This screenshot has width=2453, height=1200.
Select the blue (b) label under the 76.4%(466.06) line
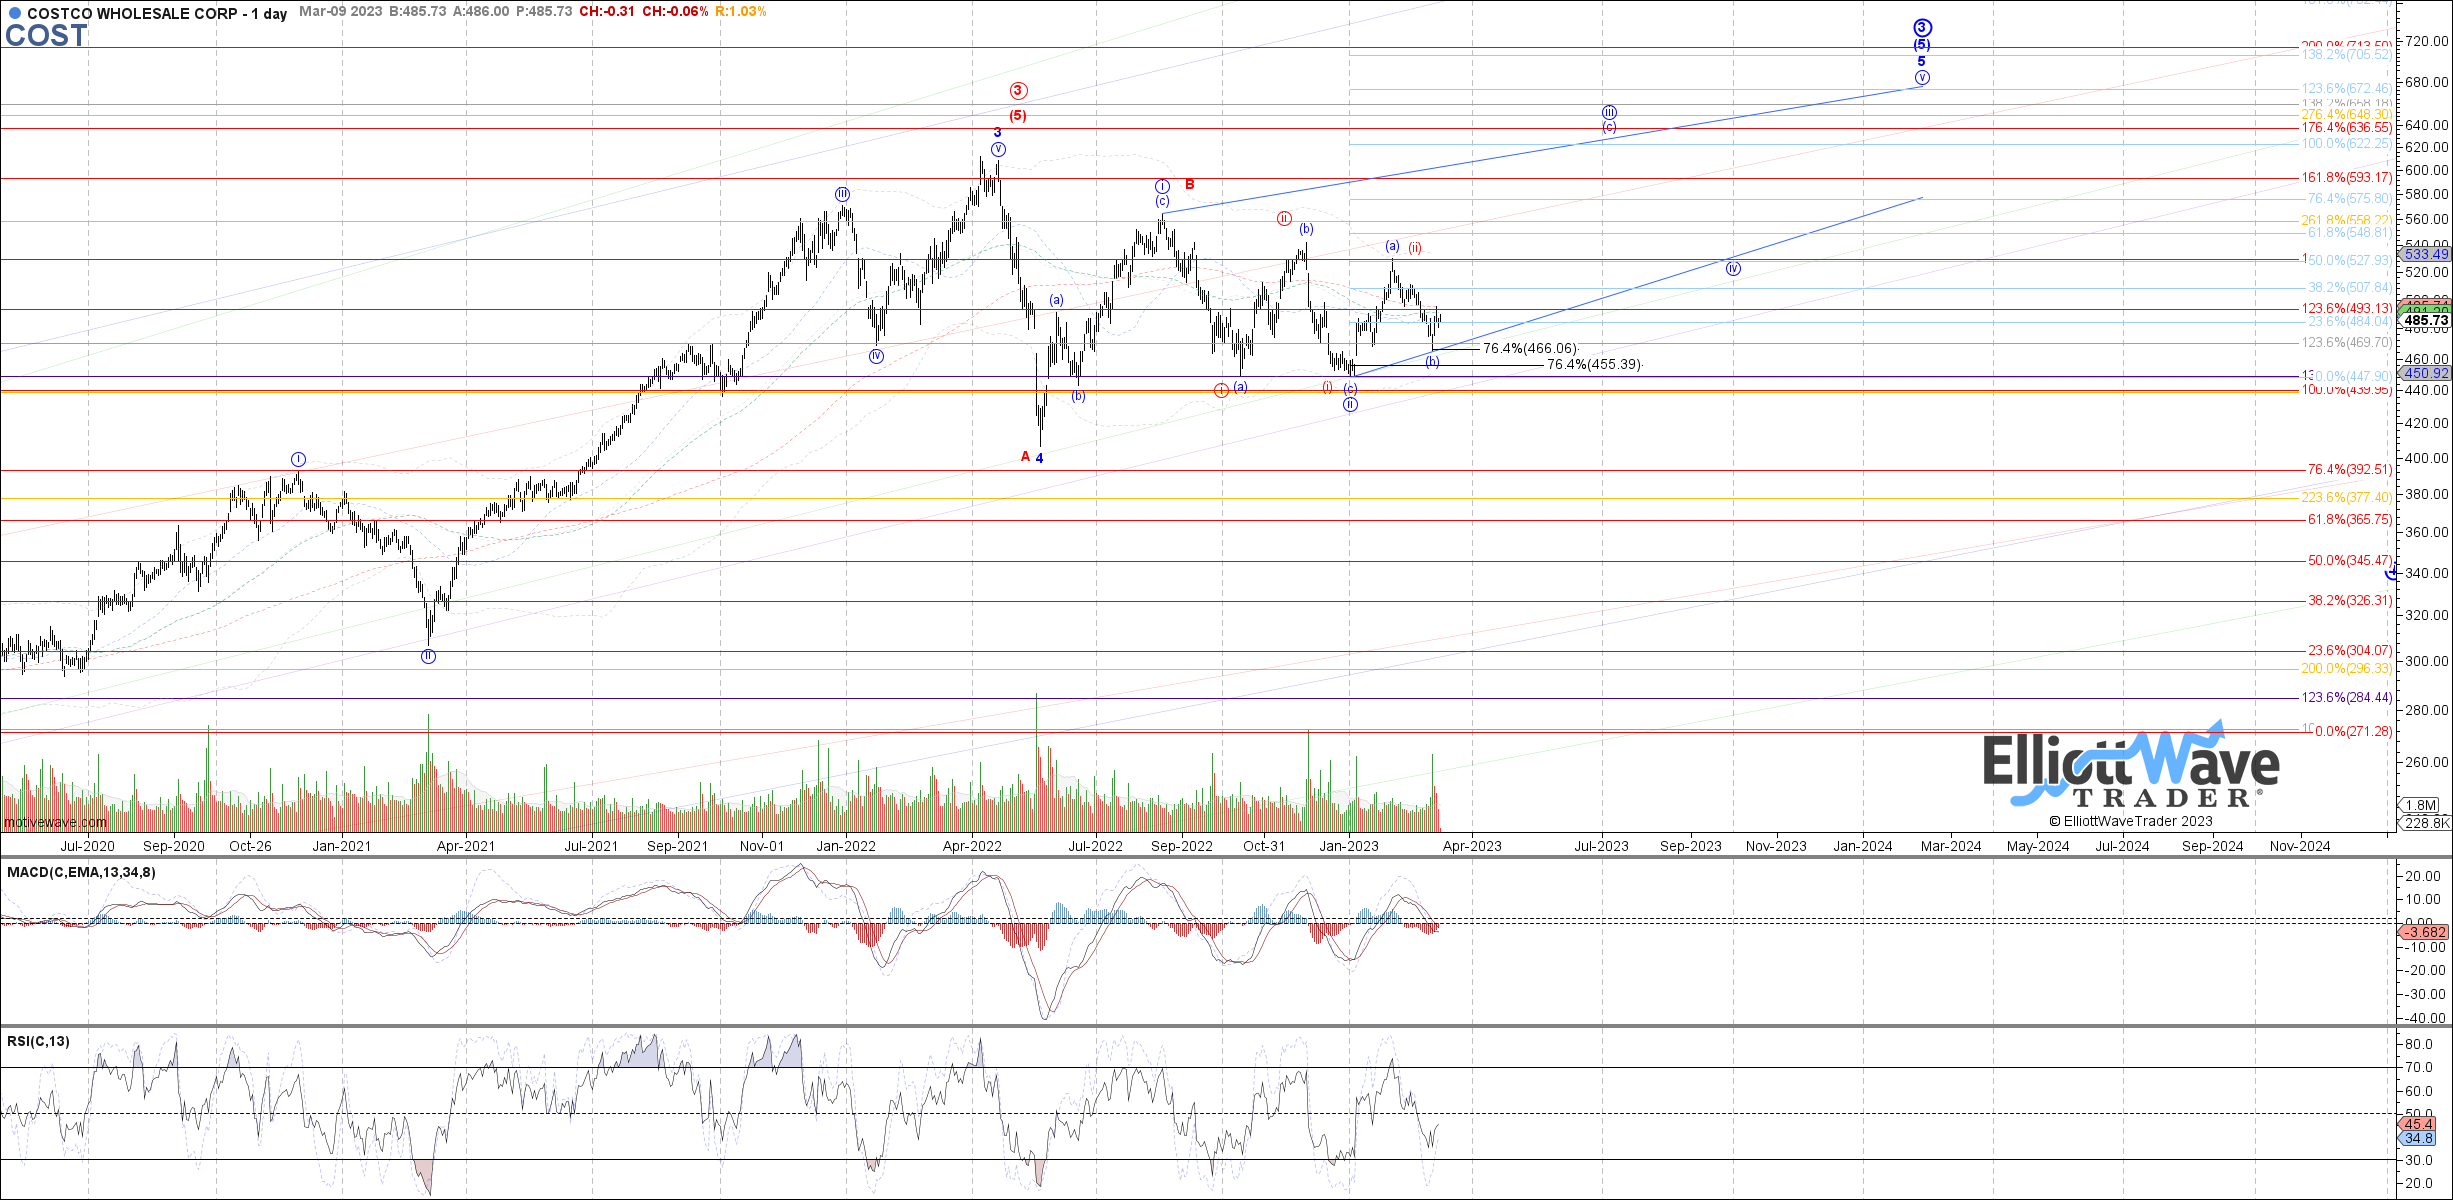coord(1433,362)
